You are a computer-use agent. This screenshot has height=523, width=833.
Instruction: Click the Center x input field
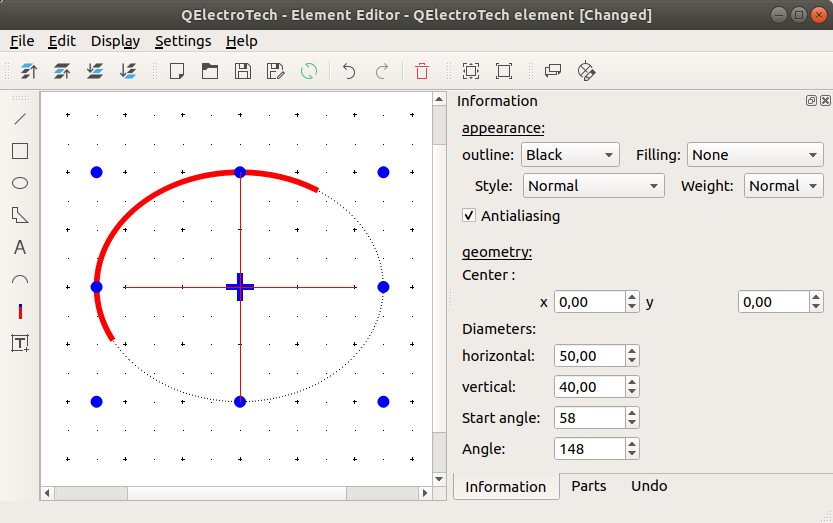click(590, 302)
